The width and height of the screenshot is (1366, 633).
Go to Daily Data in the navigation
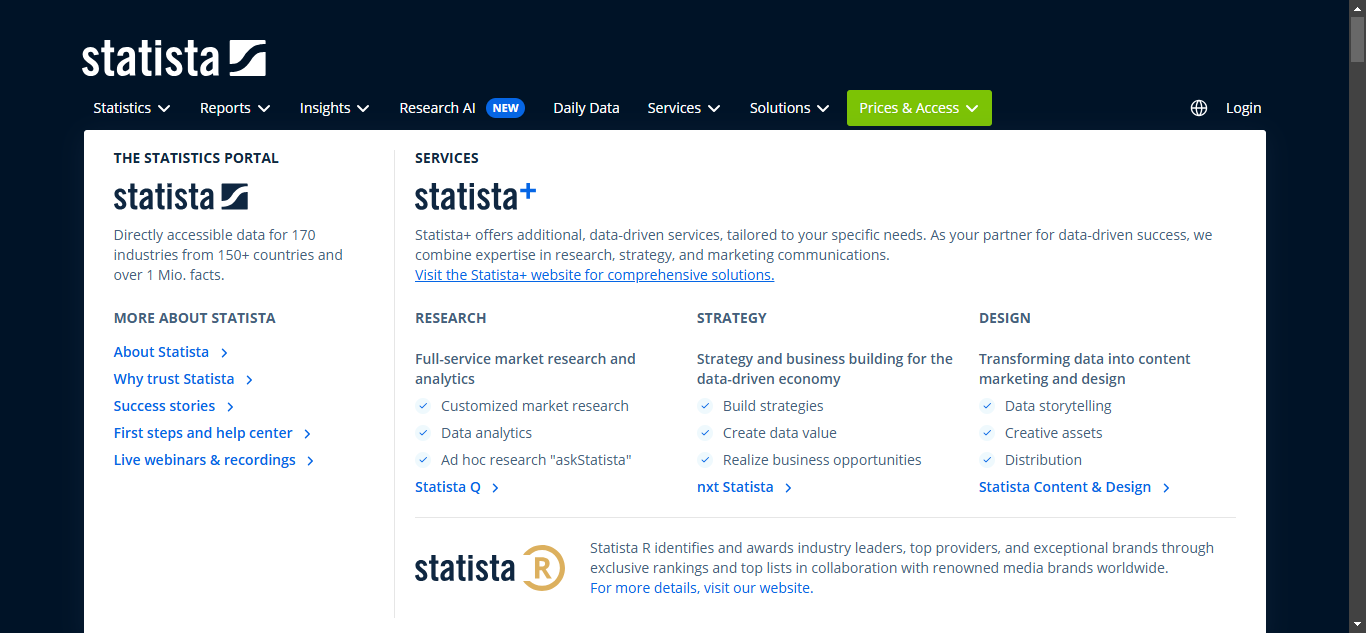[586, 108]
